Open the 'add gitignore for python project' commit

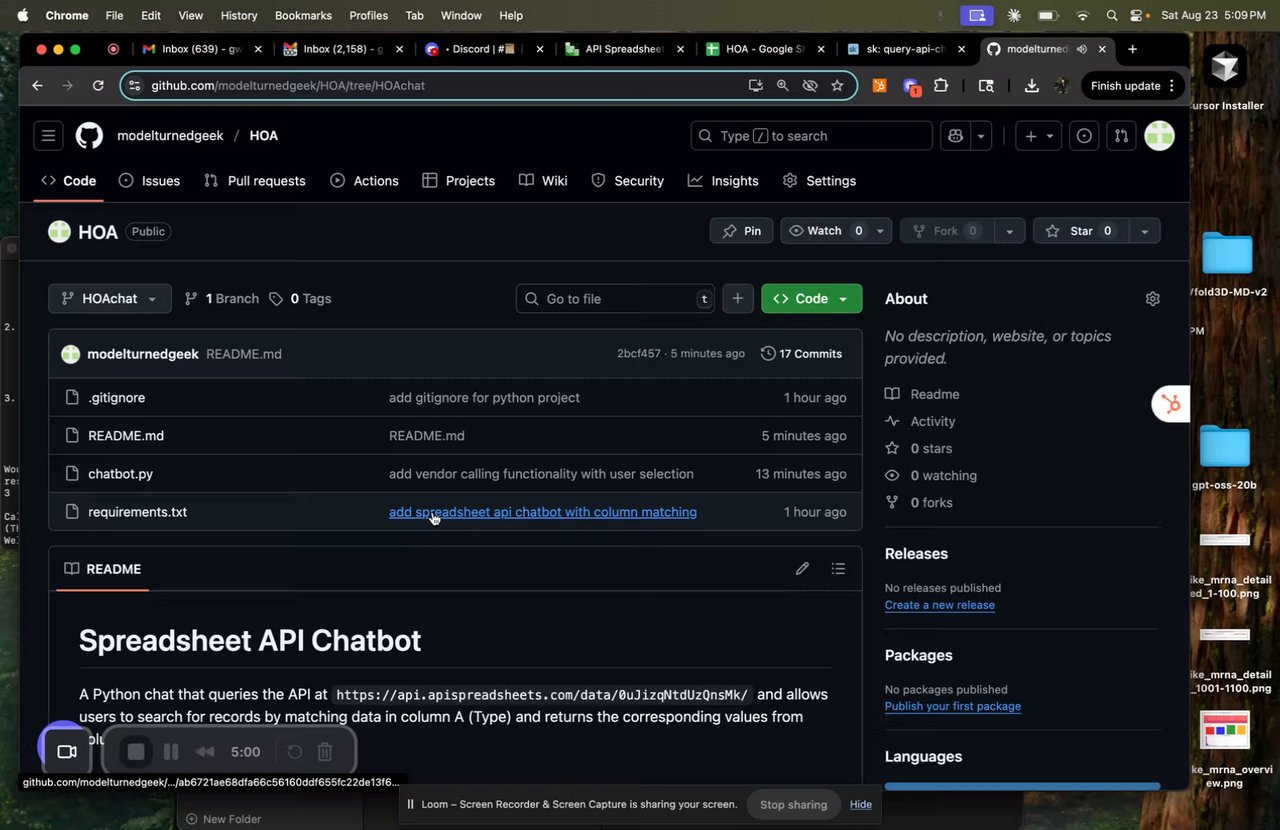coord(484,398)
